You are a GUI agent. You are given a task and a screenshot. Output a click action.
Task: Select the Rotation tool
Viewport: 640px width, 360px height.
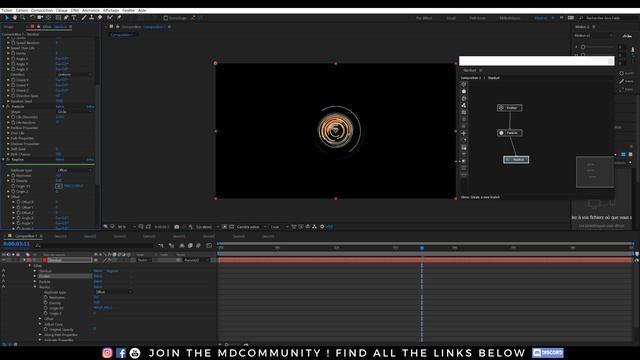coord(32,18)
